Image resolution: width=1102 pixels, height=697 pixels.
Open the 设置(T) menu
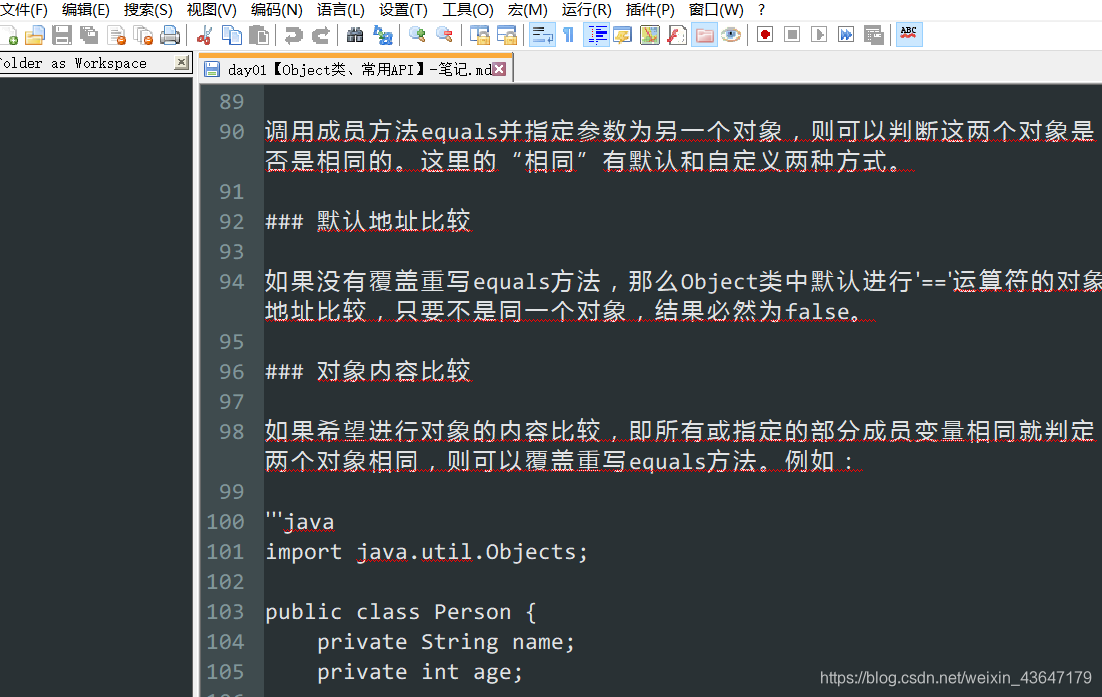(x=403, y=10)
